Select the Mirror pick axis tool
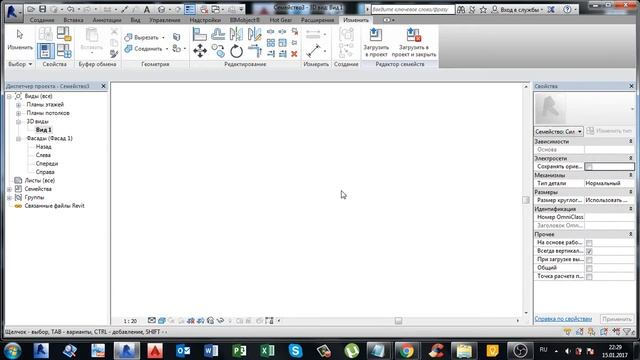Image resolution: width=640 pixels, height=360 pixels. pos(236,34)
